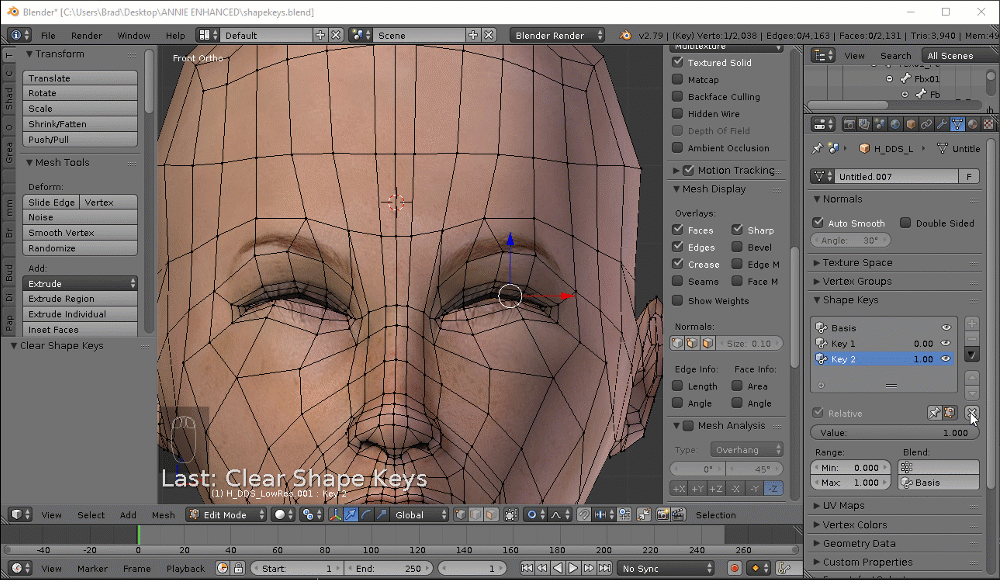The height and width of the screenshot is (580, 1000).
Task: Expand the Vertex Groups panel
Action: [x=857, y=281]
